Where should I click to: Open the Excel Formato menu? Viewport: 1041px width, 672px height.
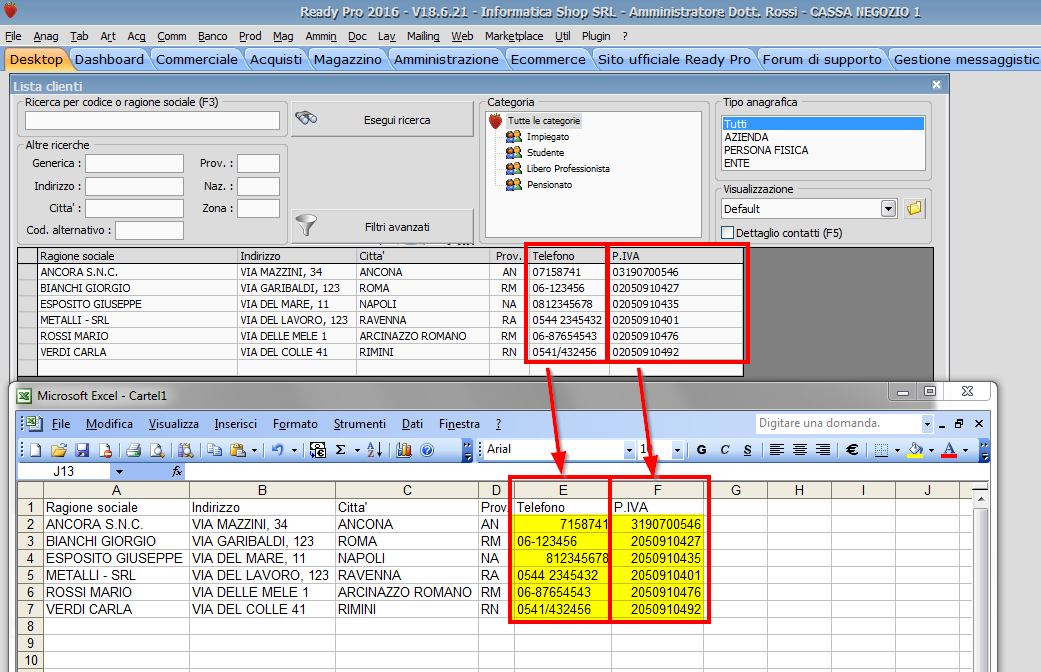coord(295,424)
